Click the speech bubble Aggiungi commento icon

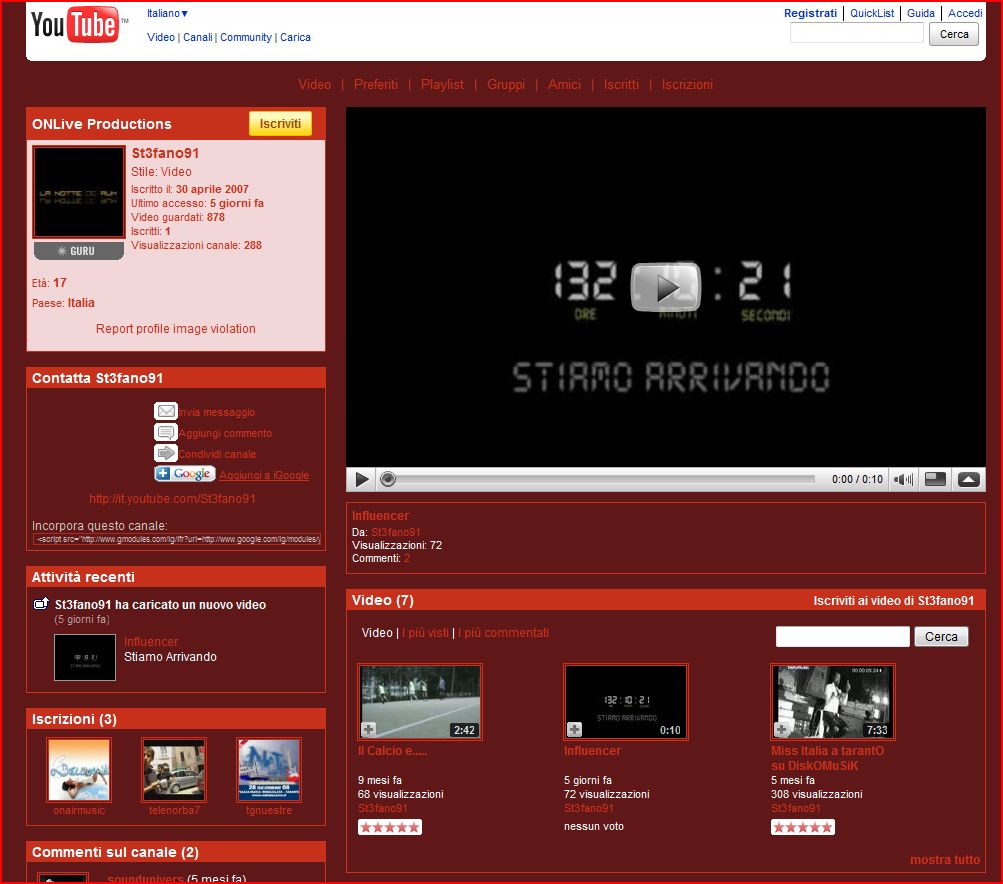click(166, 432)
